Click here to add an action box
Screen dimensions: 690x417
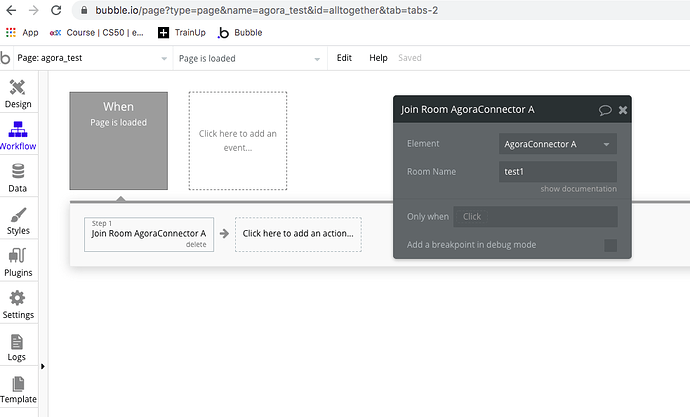coord(298,234)
